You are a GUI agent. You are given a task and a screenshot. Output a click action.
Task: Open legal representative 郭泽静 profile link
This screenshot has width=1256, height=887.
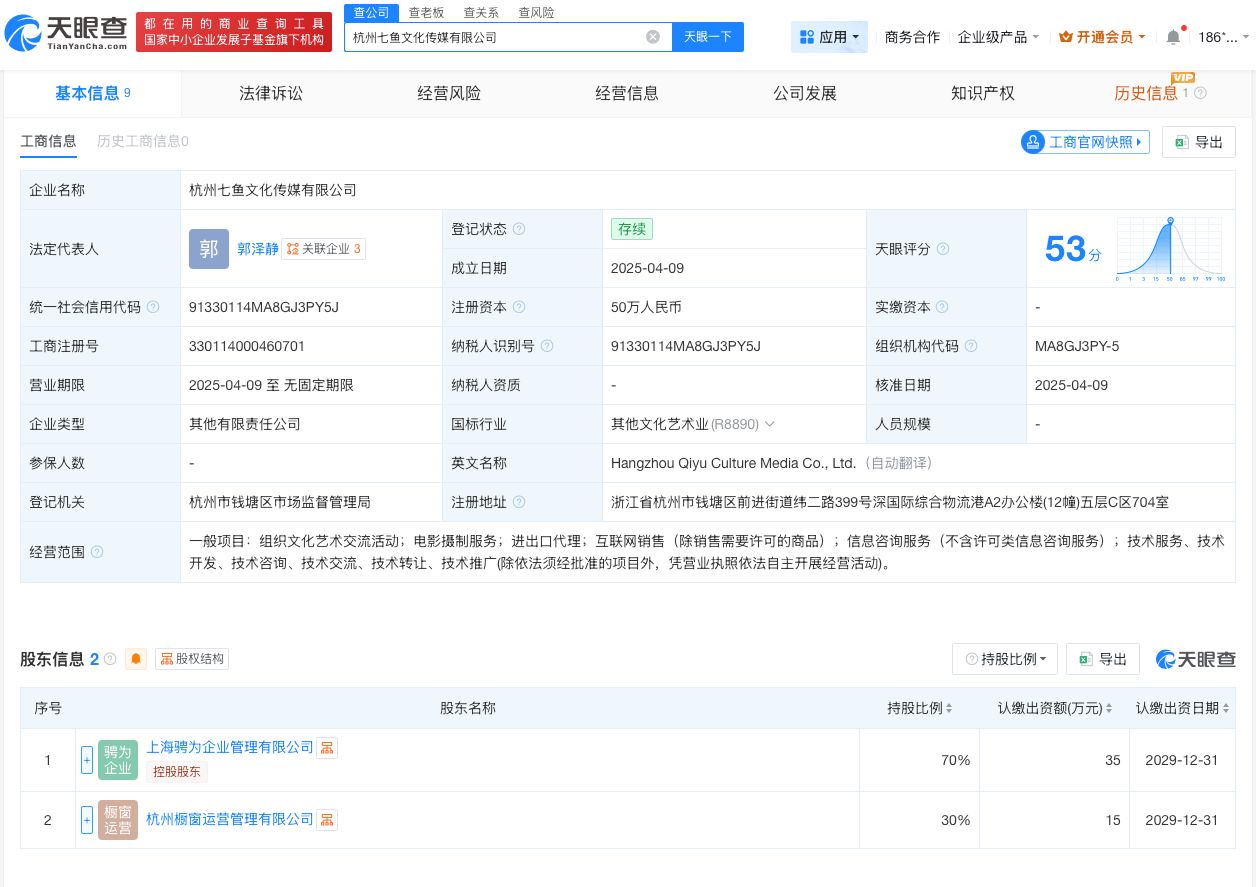[258, 249]
